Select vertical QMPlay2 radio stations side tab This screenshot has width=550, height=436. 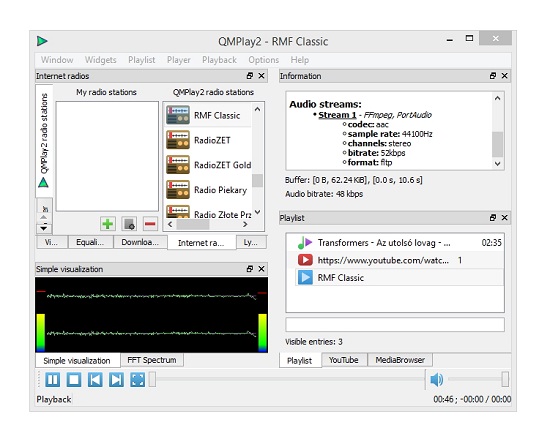44,140
